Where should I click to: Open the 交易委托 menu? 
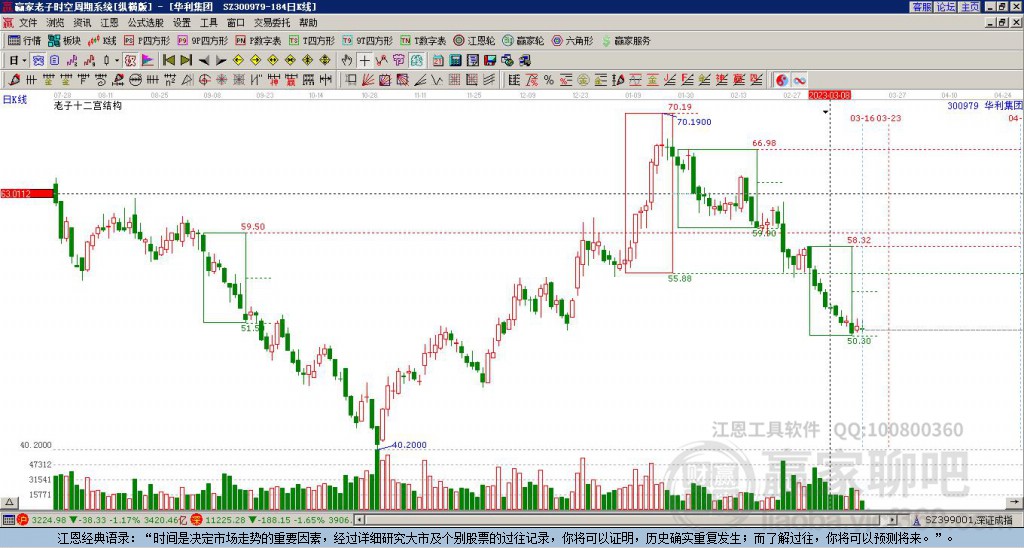point(272,23)
